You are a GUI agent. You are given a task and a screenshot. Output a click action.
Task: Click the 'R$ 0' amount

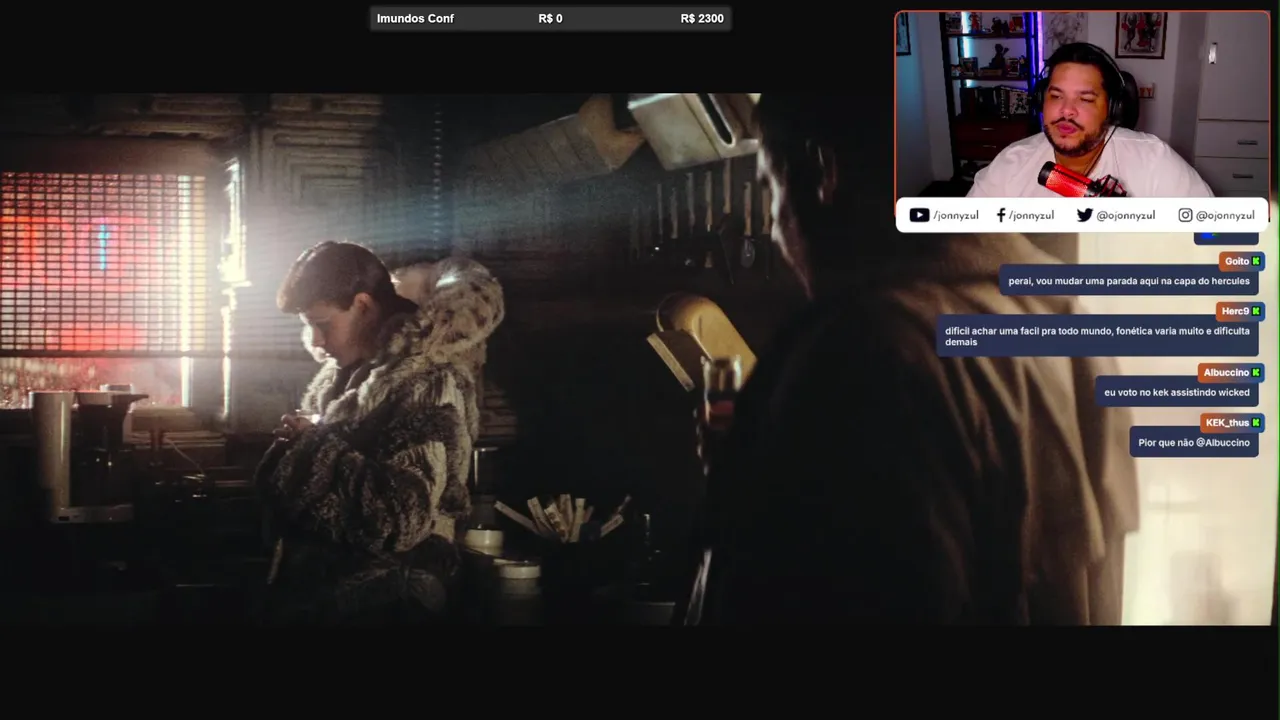pyautogui.click(x=550, y=18)
